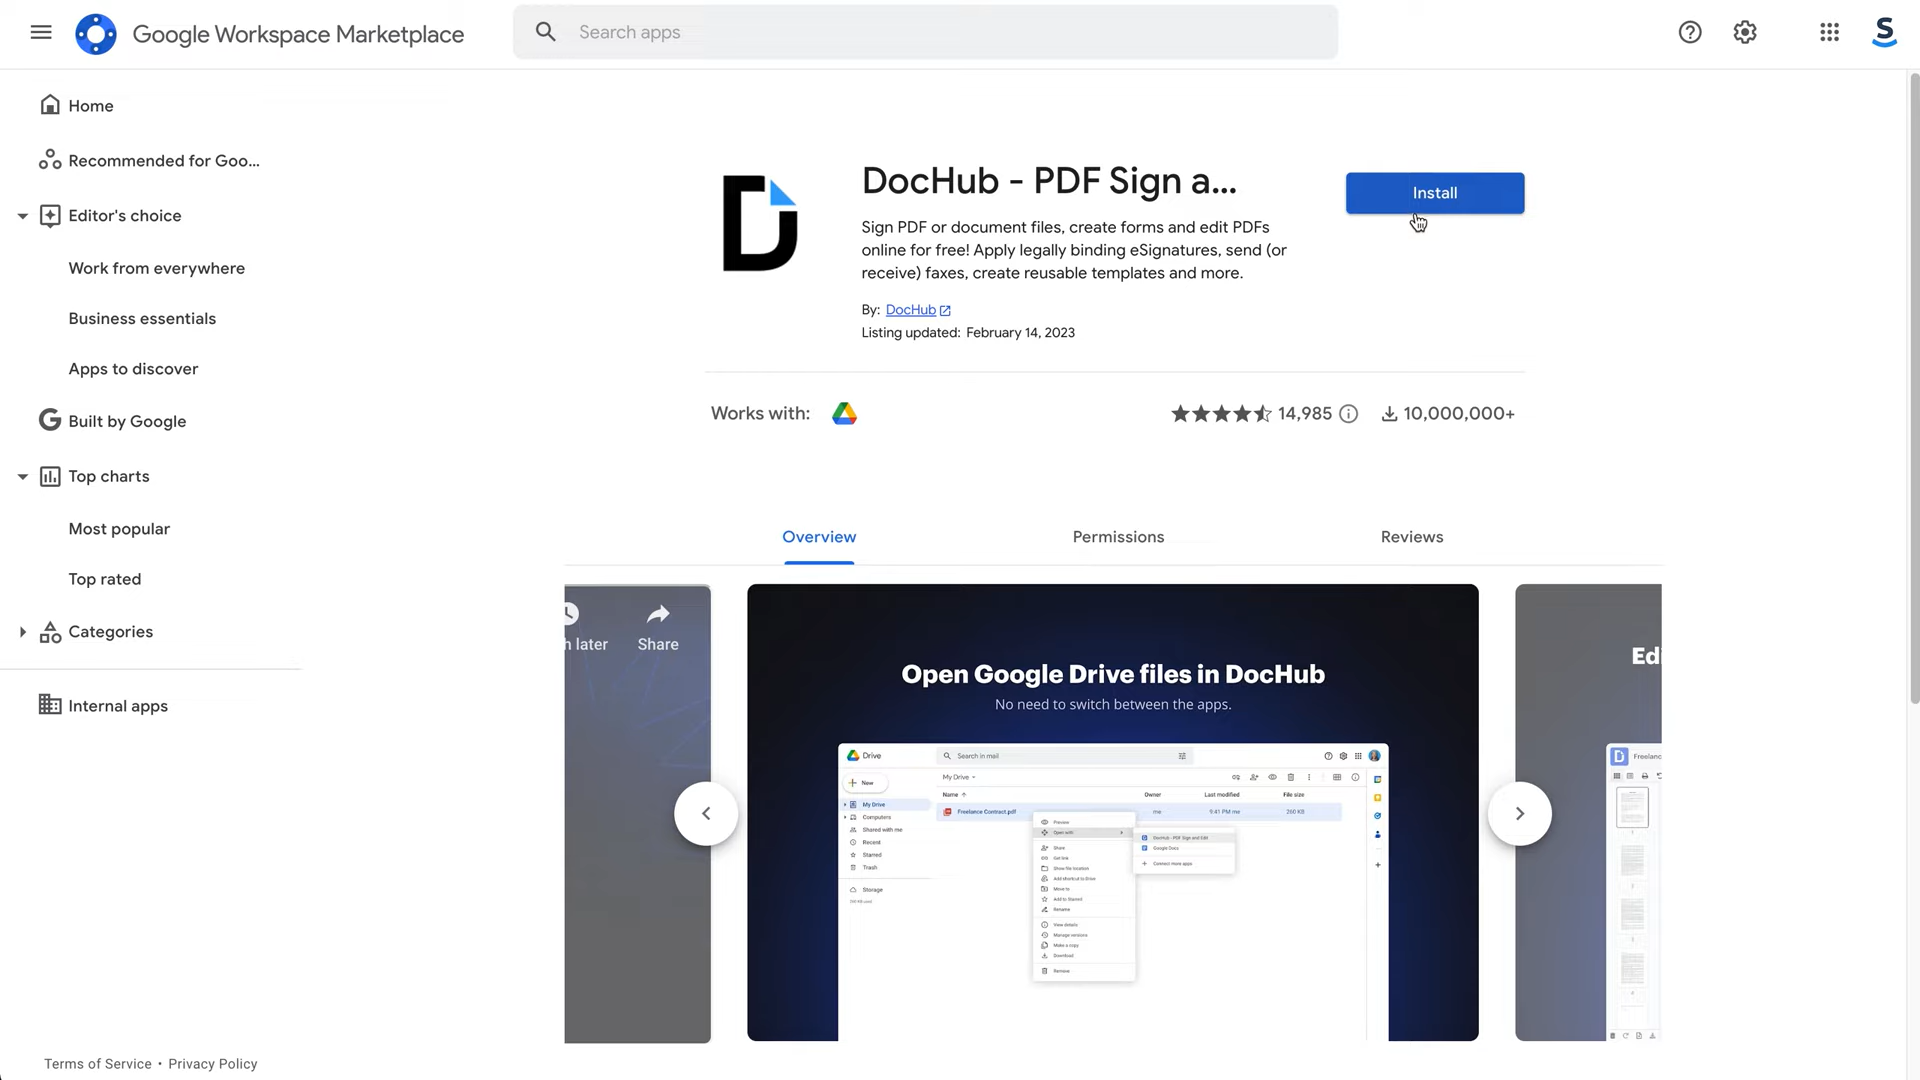Click the external link icon beside DocHub
Viewport: 1920px width, 1080px height.
(945, 310)
